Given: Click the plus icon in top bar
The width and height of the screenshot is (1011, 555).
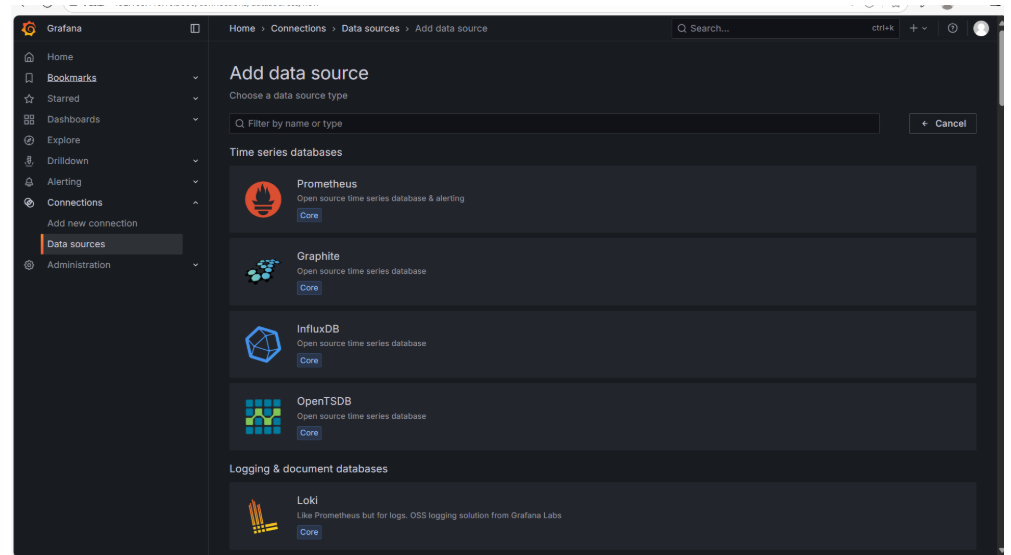Looking at the screenshot, I should pyautogui.click(x=913, y=28).
